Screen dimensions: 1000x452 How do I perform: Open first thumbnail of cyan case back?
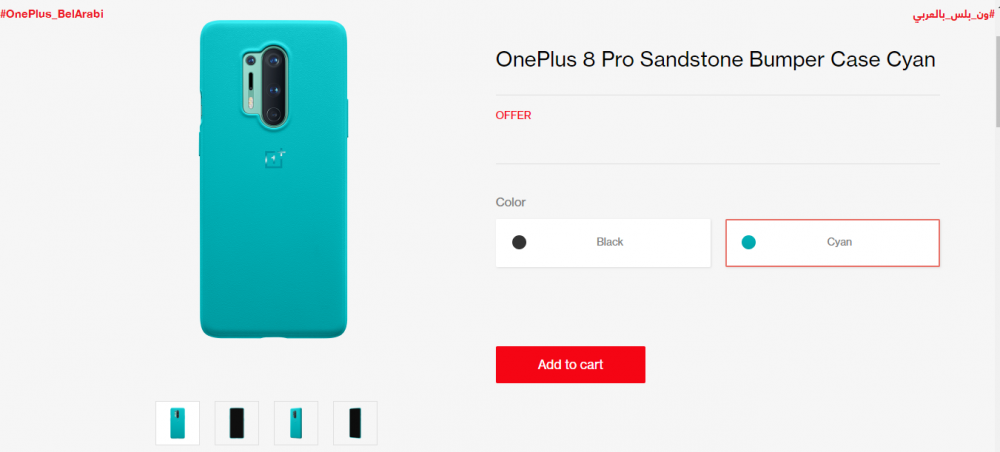[177, 423]
